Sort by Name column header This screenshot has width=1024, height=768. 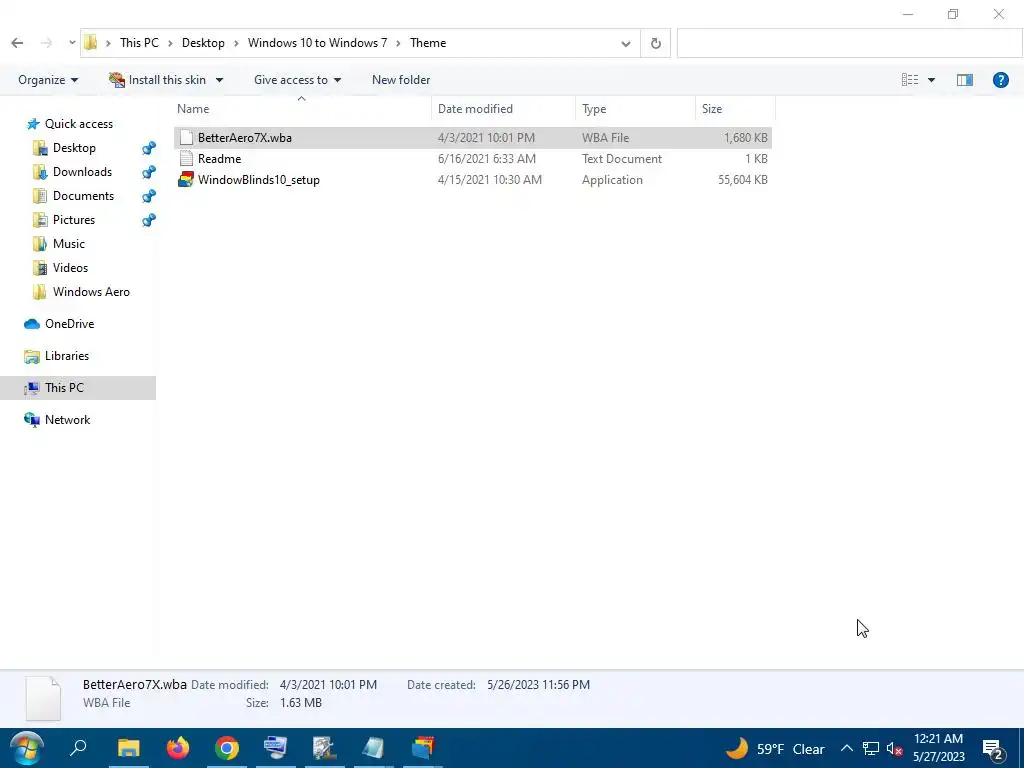pyautogui.click(x=302, y=109)
